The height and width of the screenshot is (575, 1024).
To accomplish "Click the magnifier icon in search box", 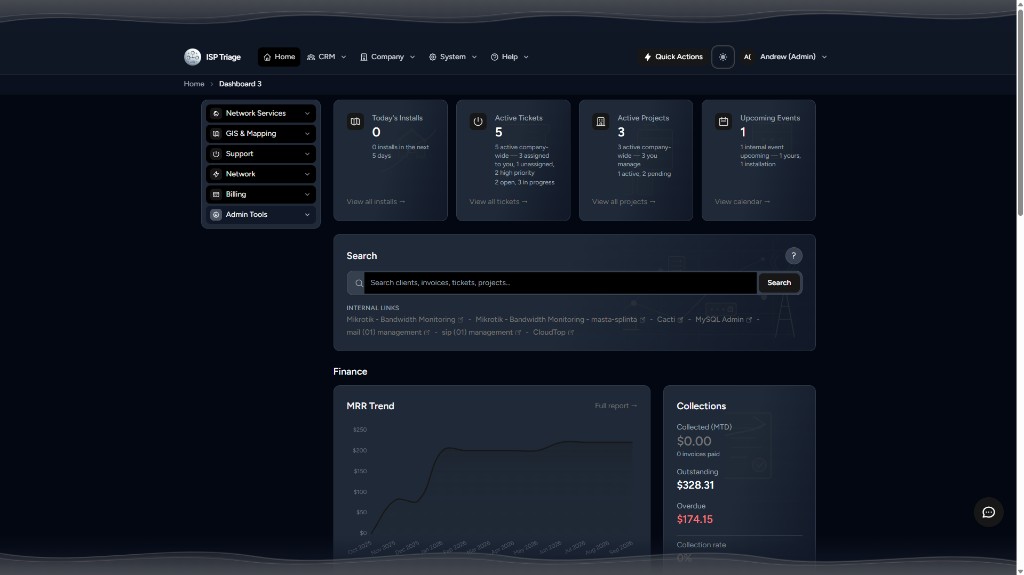I will pyautogui.click(x=359, y=284).
